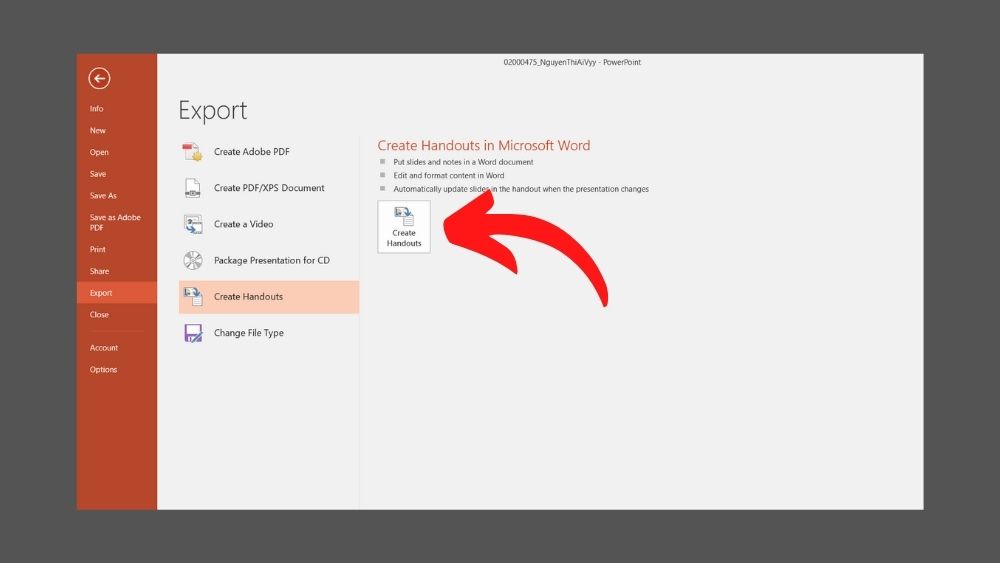
Task: Choose Close in the sidebar menu
Action: tap(99, 315)
